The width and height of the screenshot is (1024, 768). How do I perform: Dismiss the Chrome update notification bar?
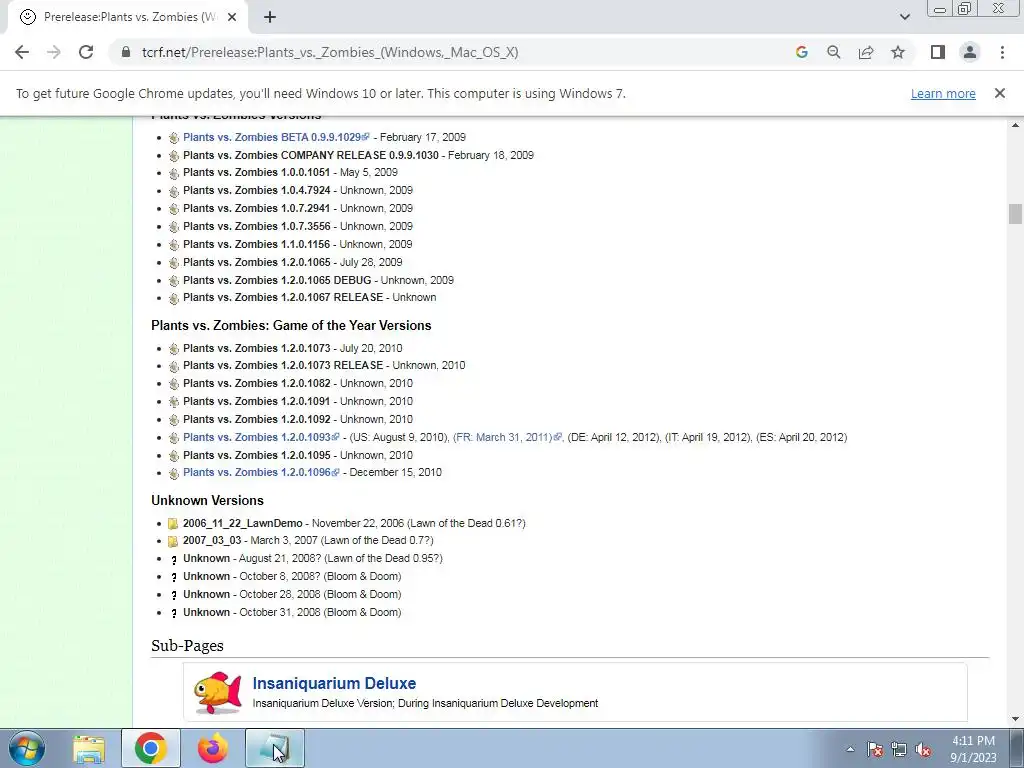[x=1000, y=93]
